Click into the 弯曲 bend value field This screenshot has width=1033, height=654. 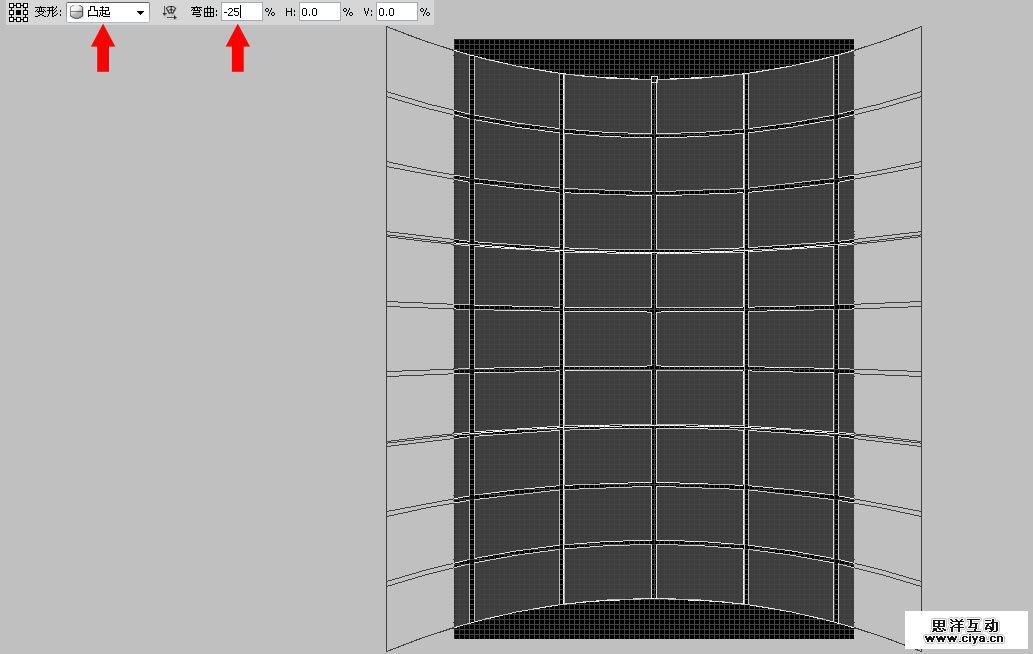pos(241,12)
